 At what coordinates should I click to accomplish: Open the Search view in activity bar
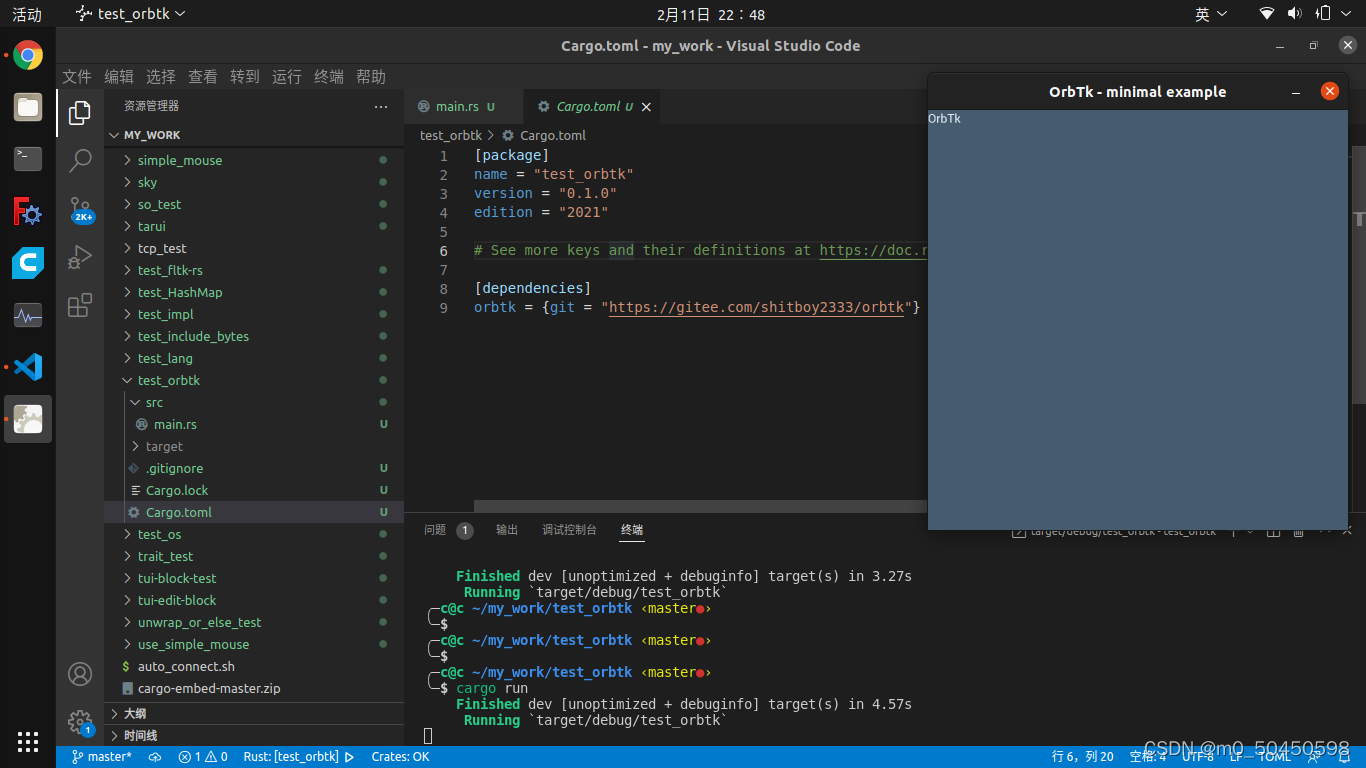80,161
